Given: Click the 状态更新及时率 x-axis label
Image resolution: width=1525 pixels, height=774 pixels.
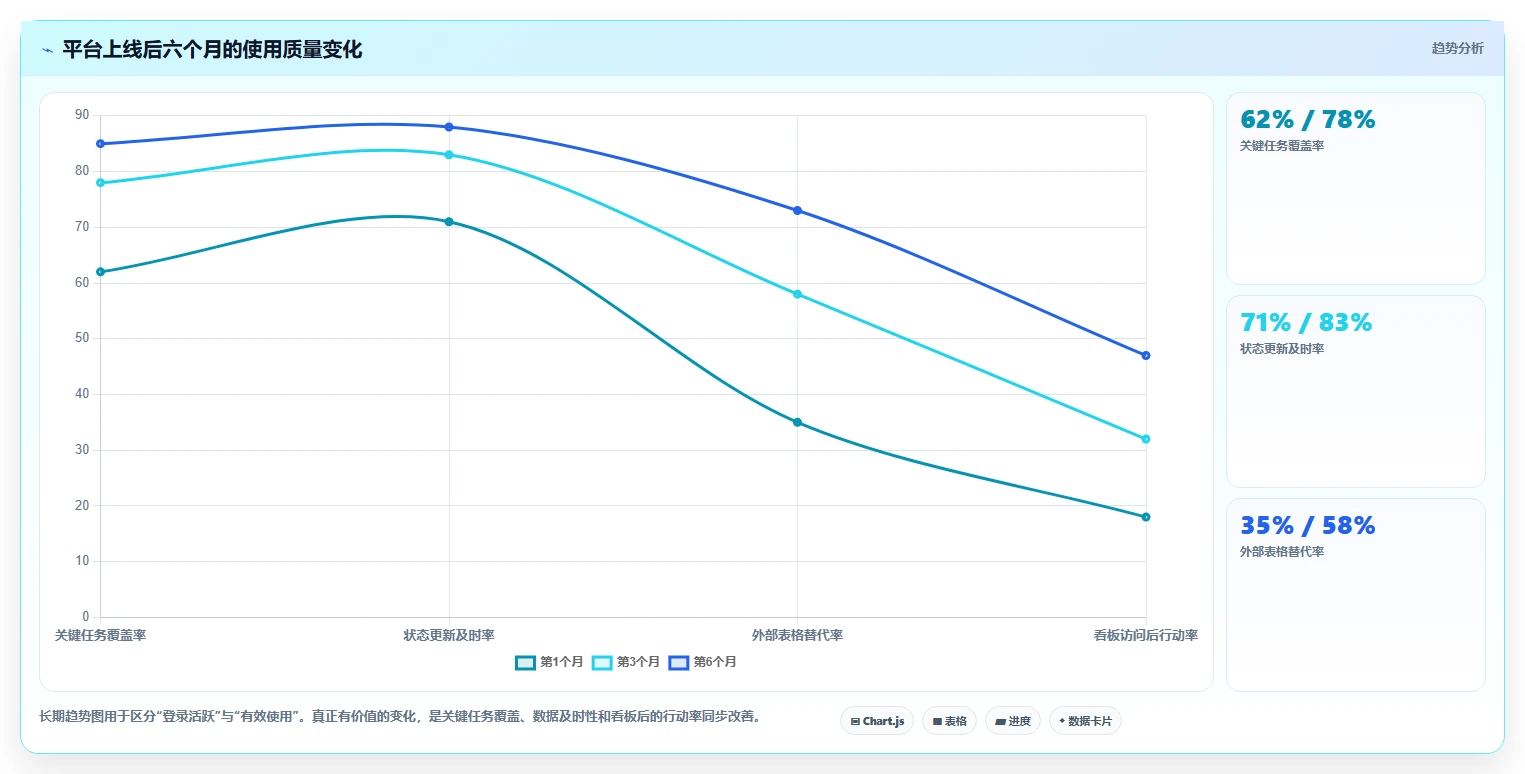Looking at the screenshot, I should click(449, 635).
